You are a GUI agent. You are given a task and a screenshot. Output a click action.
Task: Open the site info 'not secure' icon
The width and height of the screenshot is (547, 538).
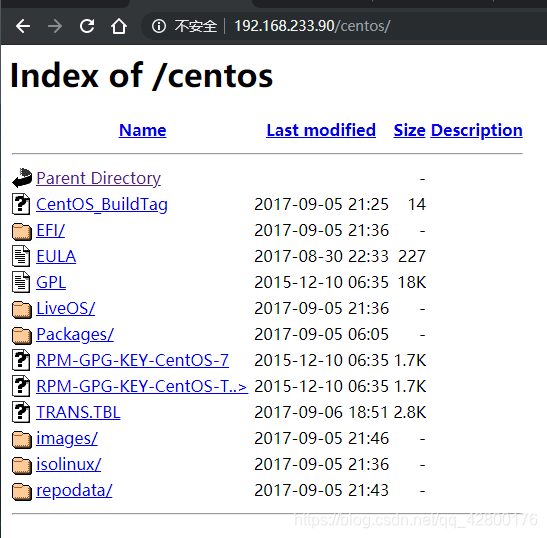point(159,26)
